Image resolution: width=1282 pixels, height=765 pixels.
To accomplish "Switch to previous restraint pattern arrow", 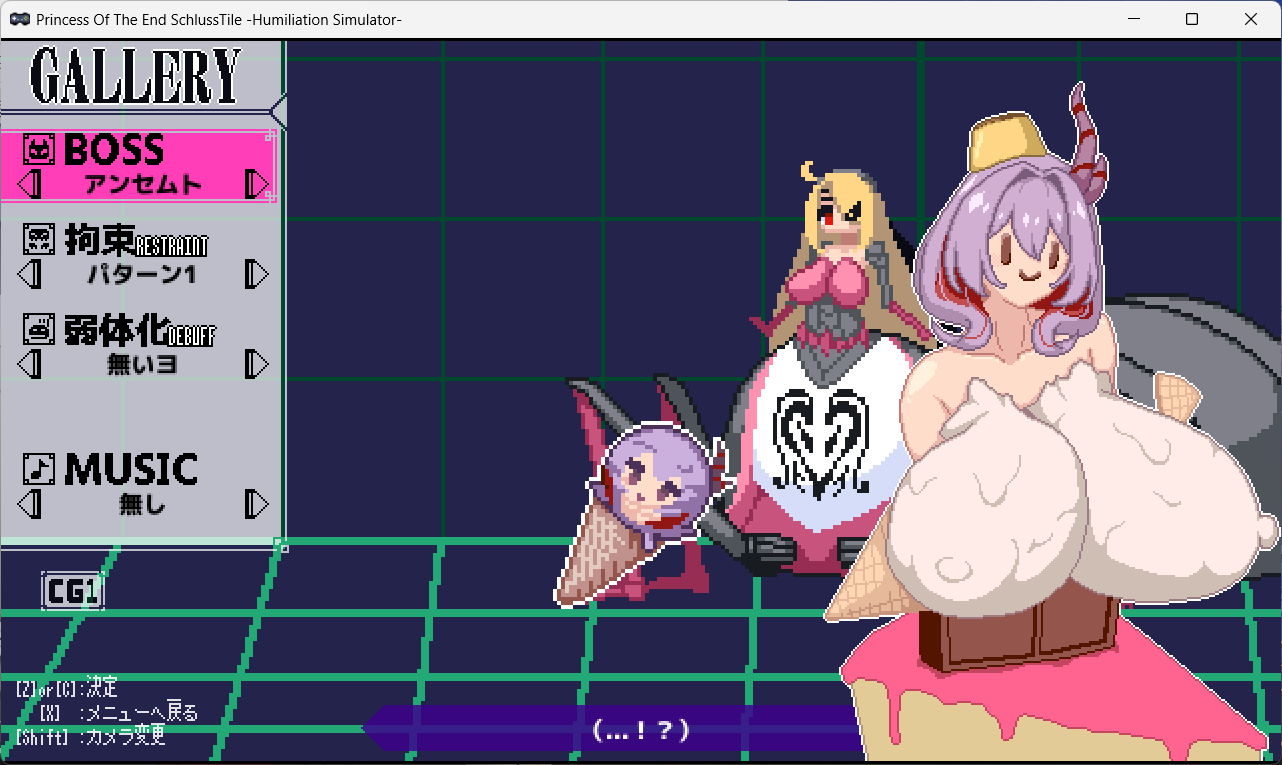I will click(30, 274).
